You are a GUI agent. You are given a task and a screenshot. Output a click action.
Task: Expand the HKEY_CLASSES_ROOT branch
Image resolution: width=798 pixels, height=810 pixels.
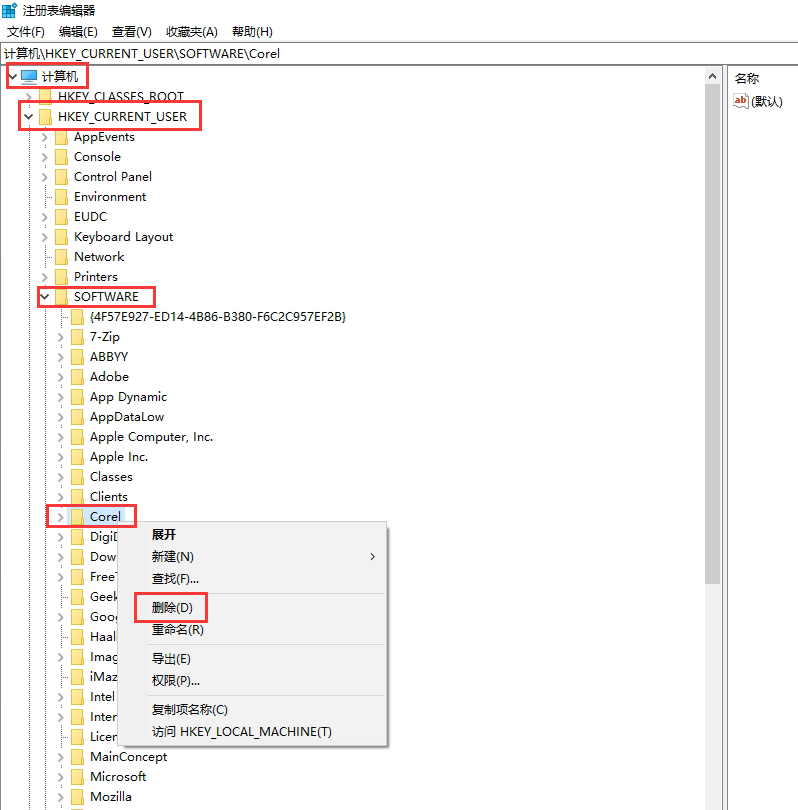coord(29,97)
